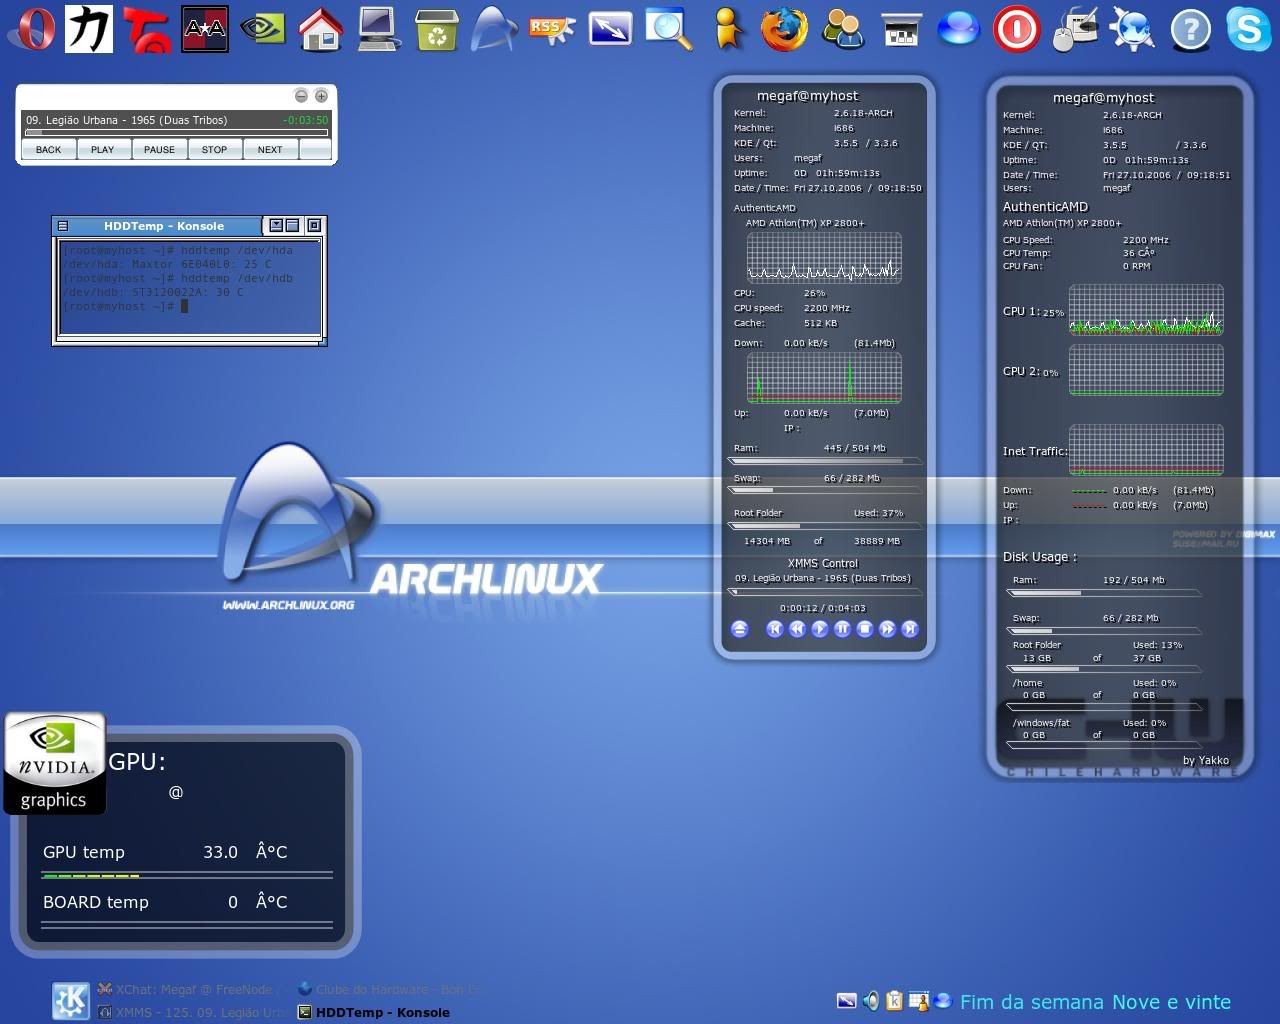The image size is (1280, 1024).
Task: Switch to XMMS taskbar entry
Action: (x=192, y=1012)
